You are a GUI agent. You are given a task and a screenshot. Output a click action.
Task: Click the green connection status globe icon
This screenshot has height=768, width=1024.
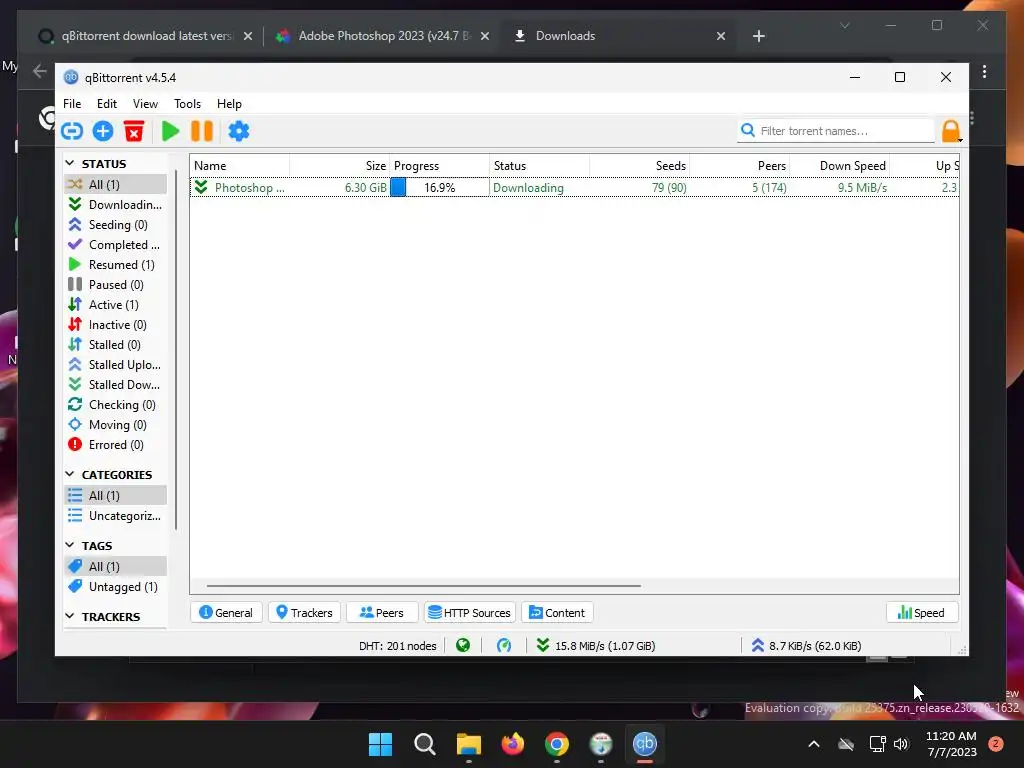(463, 645)
